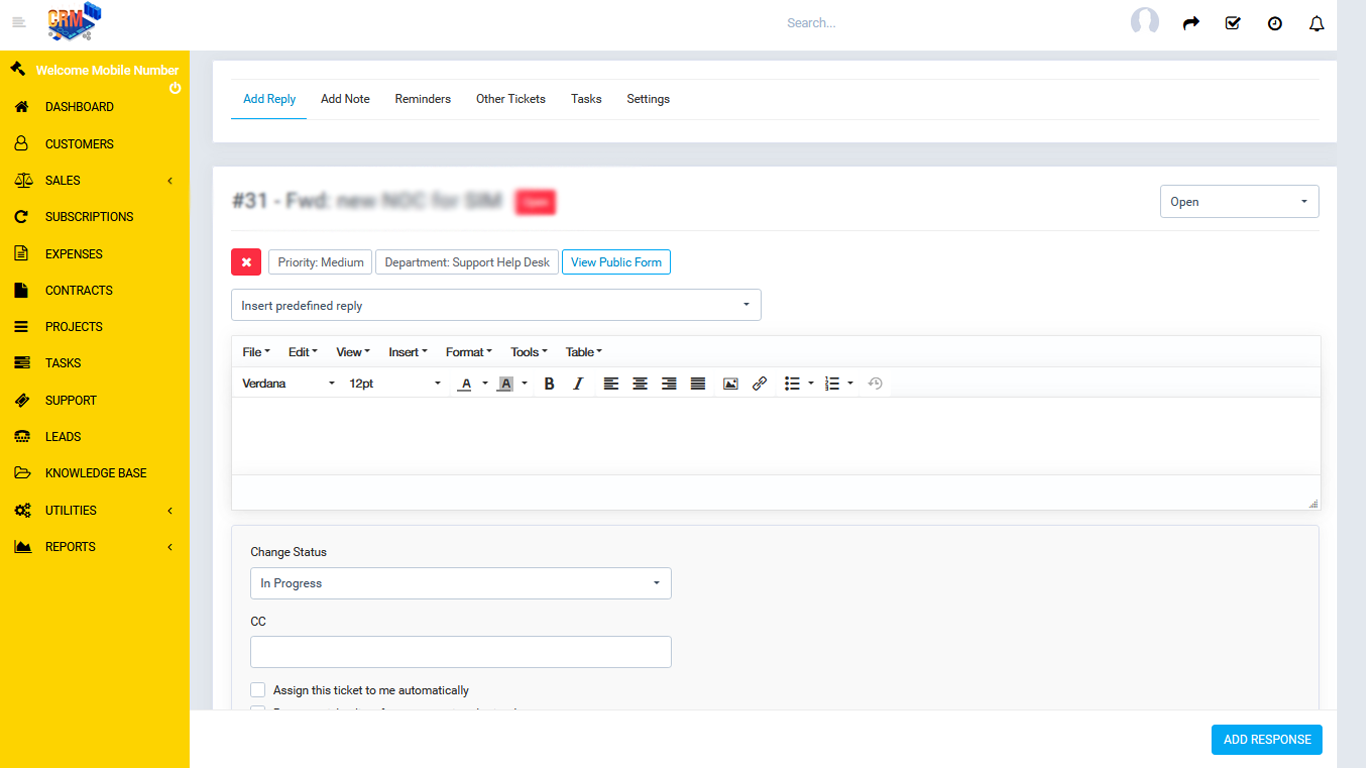Click the red X button near Priority
The height and width of the screenshot is (768, 1366).
[246, 262]
